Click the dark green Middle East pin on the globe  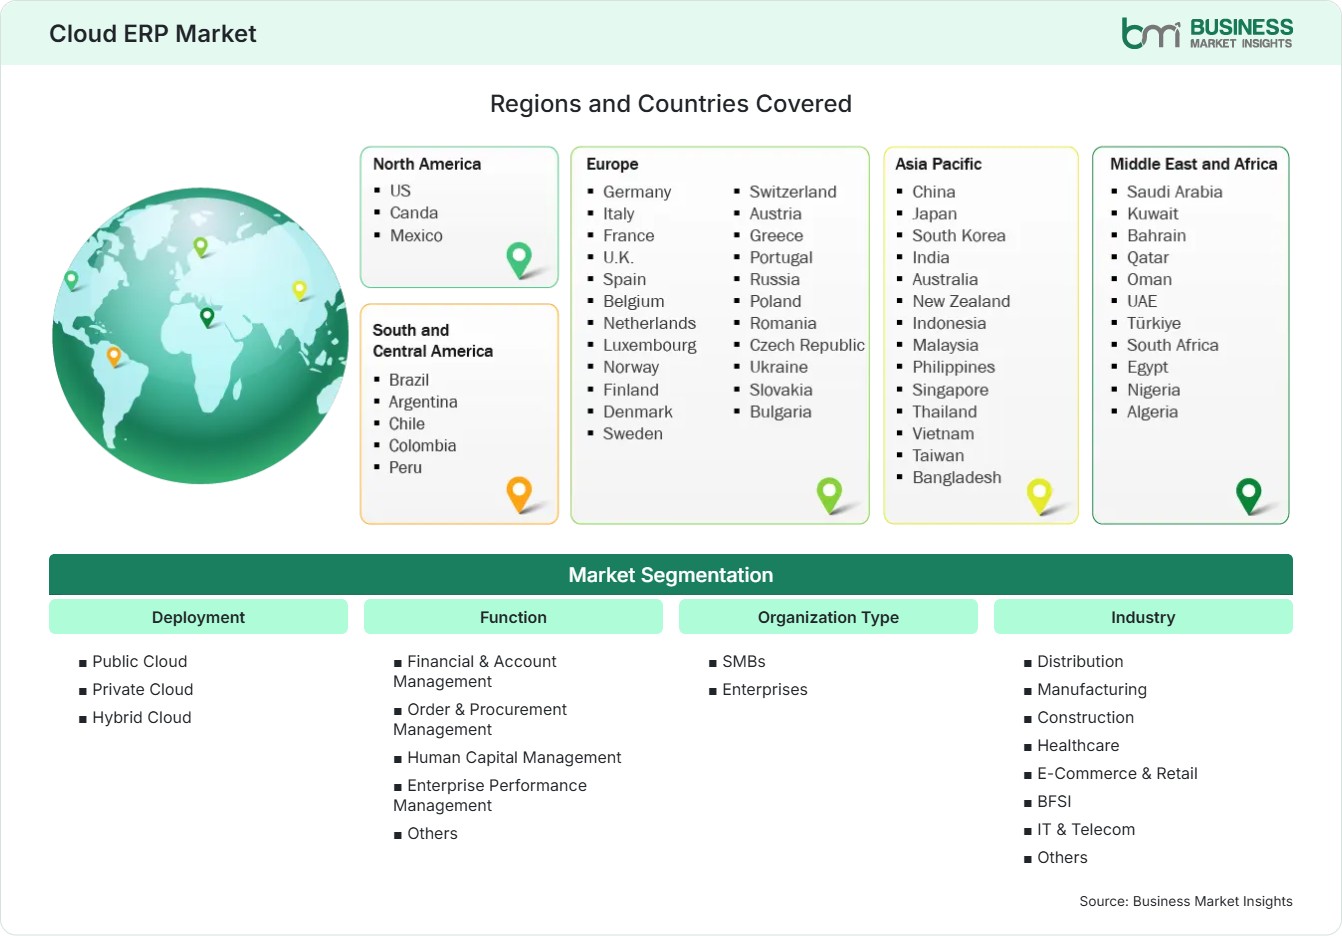(x=207, y=317)
